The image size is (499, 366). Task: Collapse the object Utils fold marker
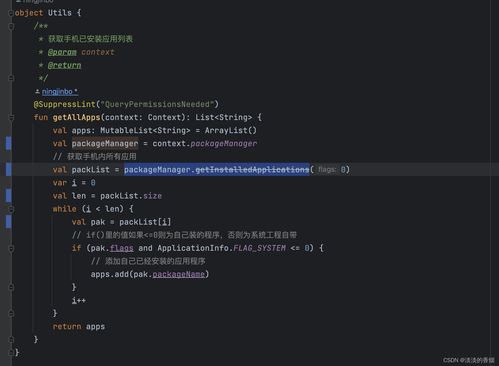(x=11, y=13)
